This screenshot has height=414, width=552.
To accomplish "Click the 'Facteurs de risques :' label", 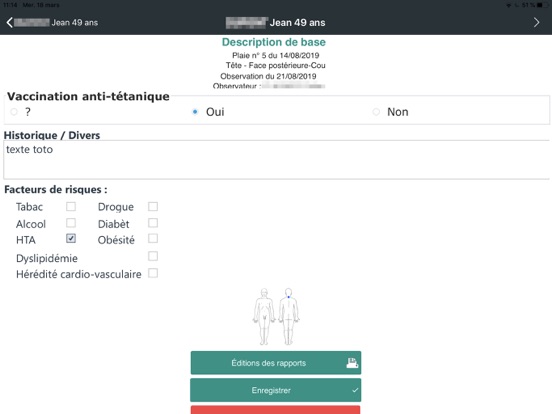I will tap(56, 189).
